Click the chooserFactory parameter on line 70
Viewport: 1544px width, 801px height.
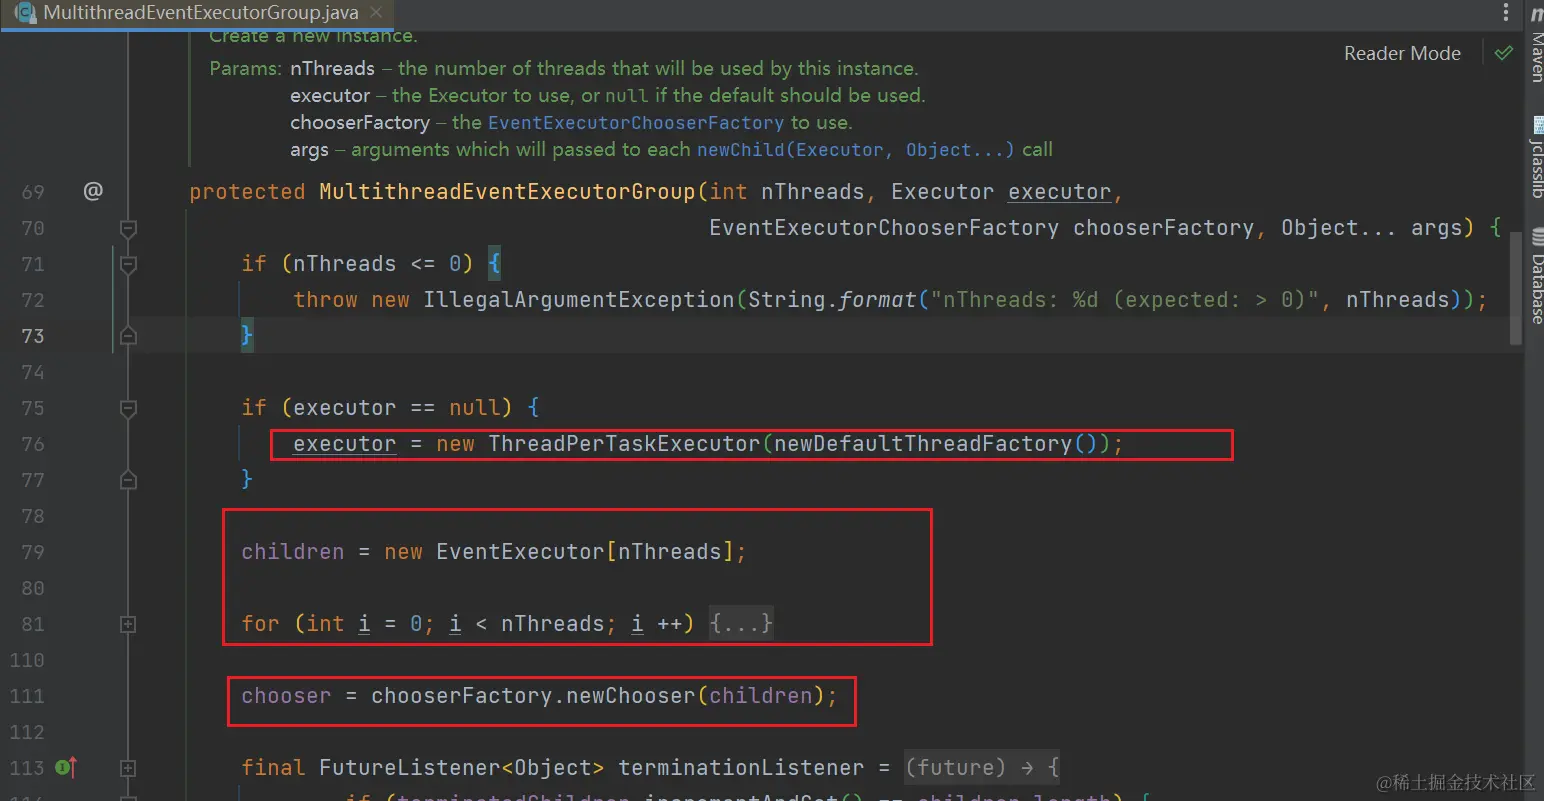[1163, 228]
